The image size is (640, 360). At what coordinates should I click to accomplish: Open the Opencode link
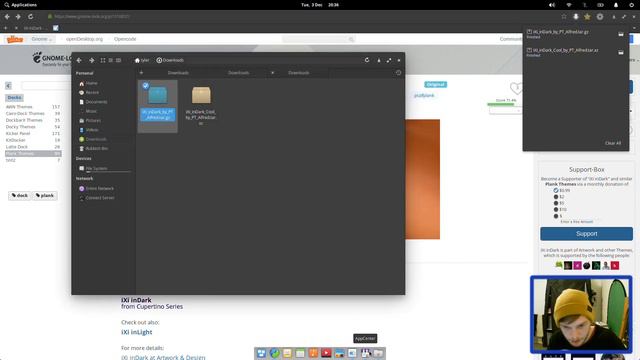(125, 39)
